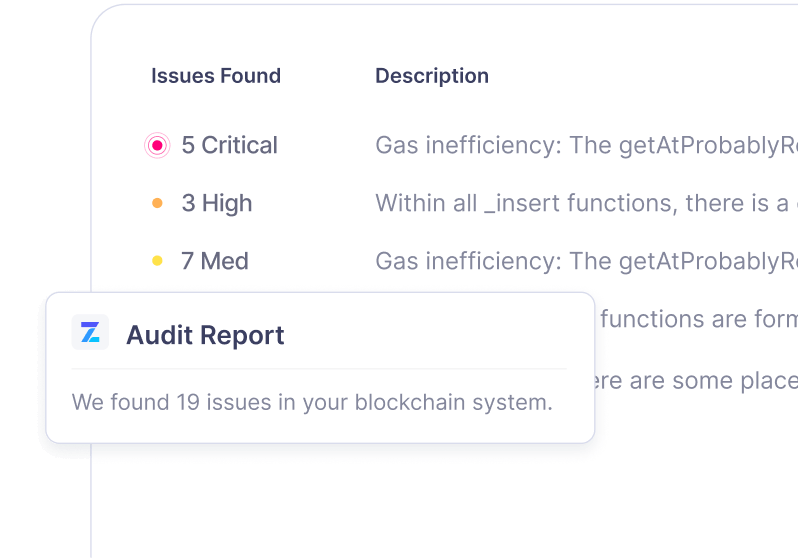Image resolution: width=798 pixels, height=558 pixels.
Task: Sort by Description column header
Action: pos(432,76)
